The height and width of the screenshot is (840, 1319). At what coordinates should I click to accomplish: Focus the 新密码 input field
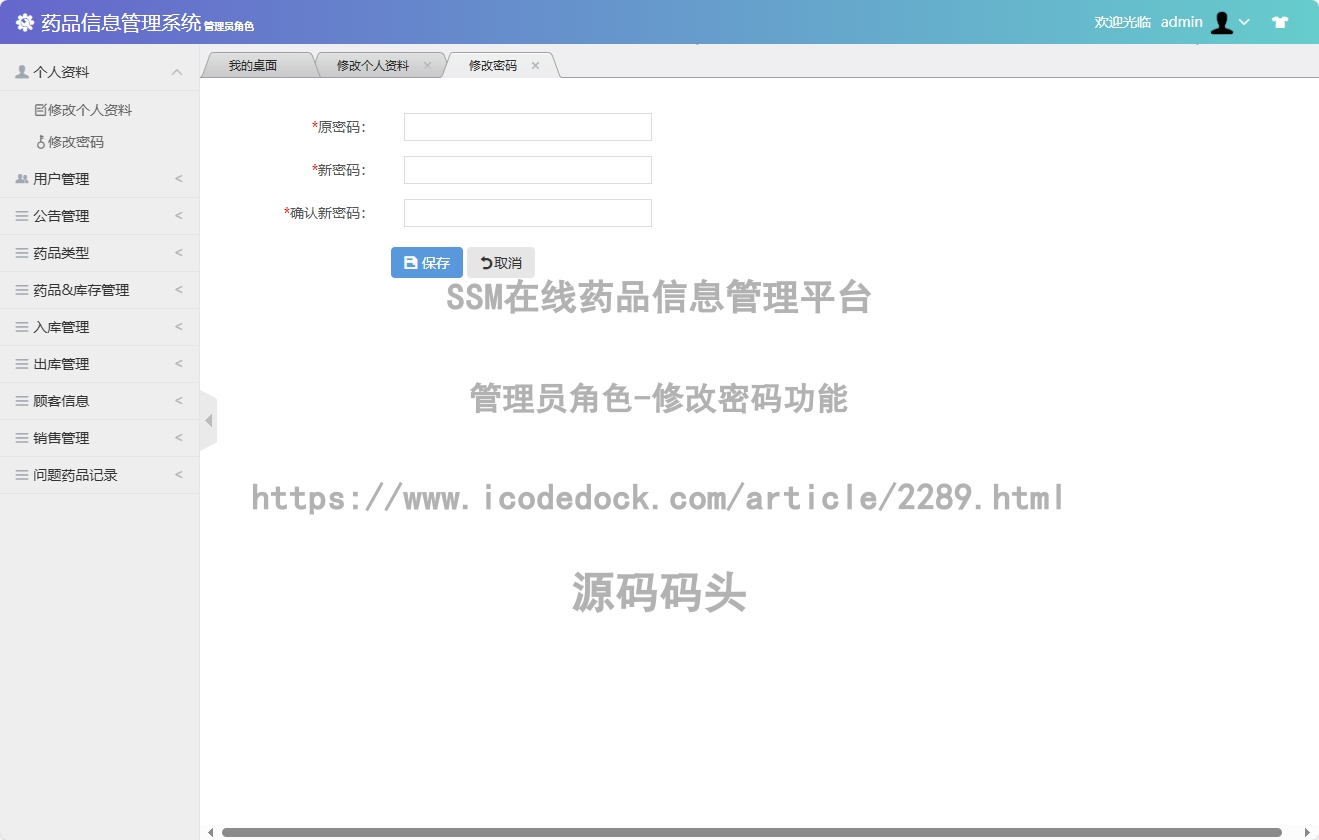pos(528,170)
